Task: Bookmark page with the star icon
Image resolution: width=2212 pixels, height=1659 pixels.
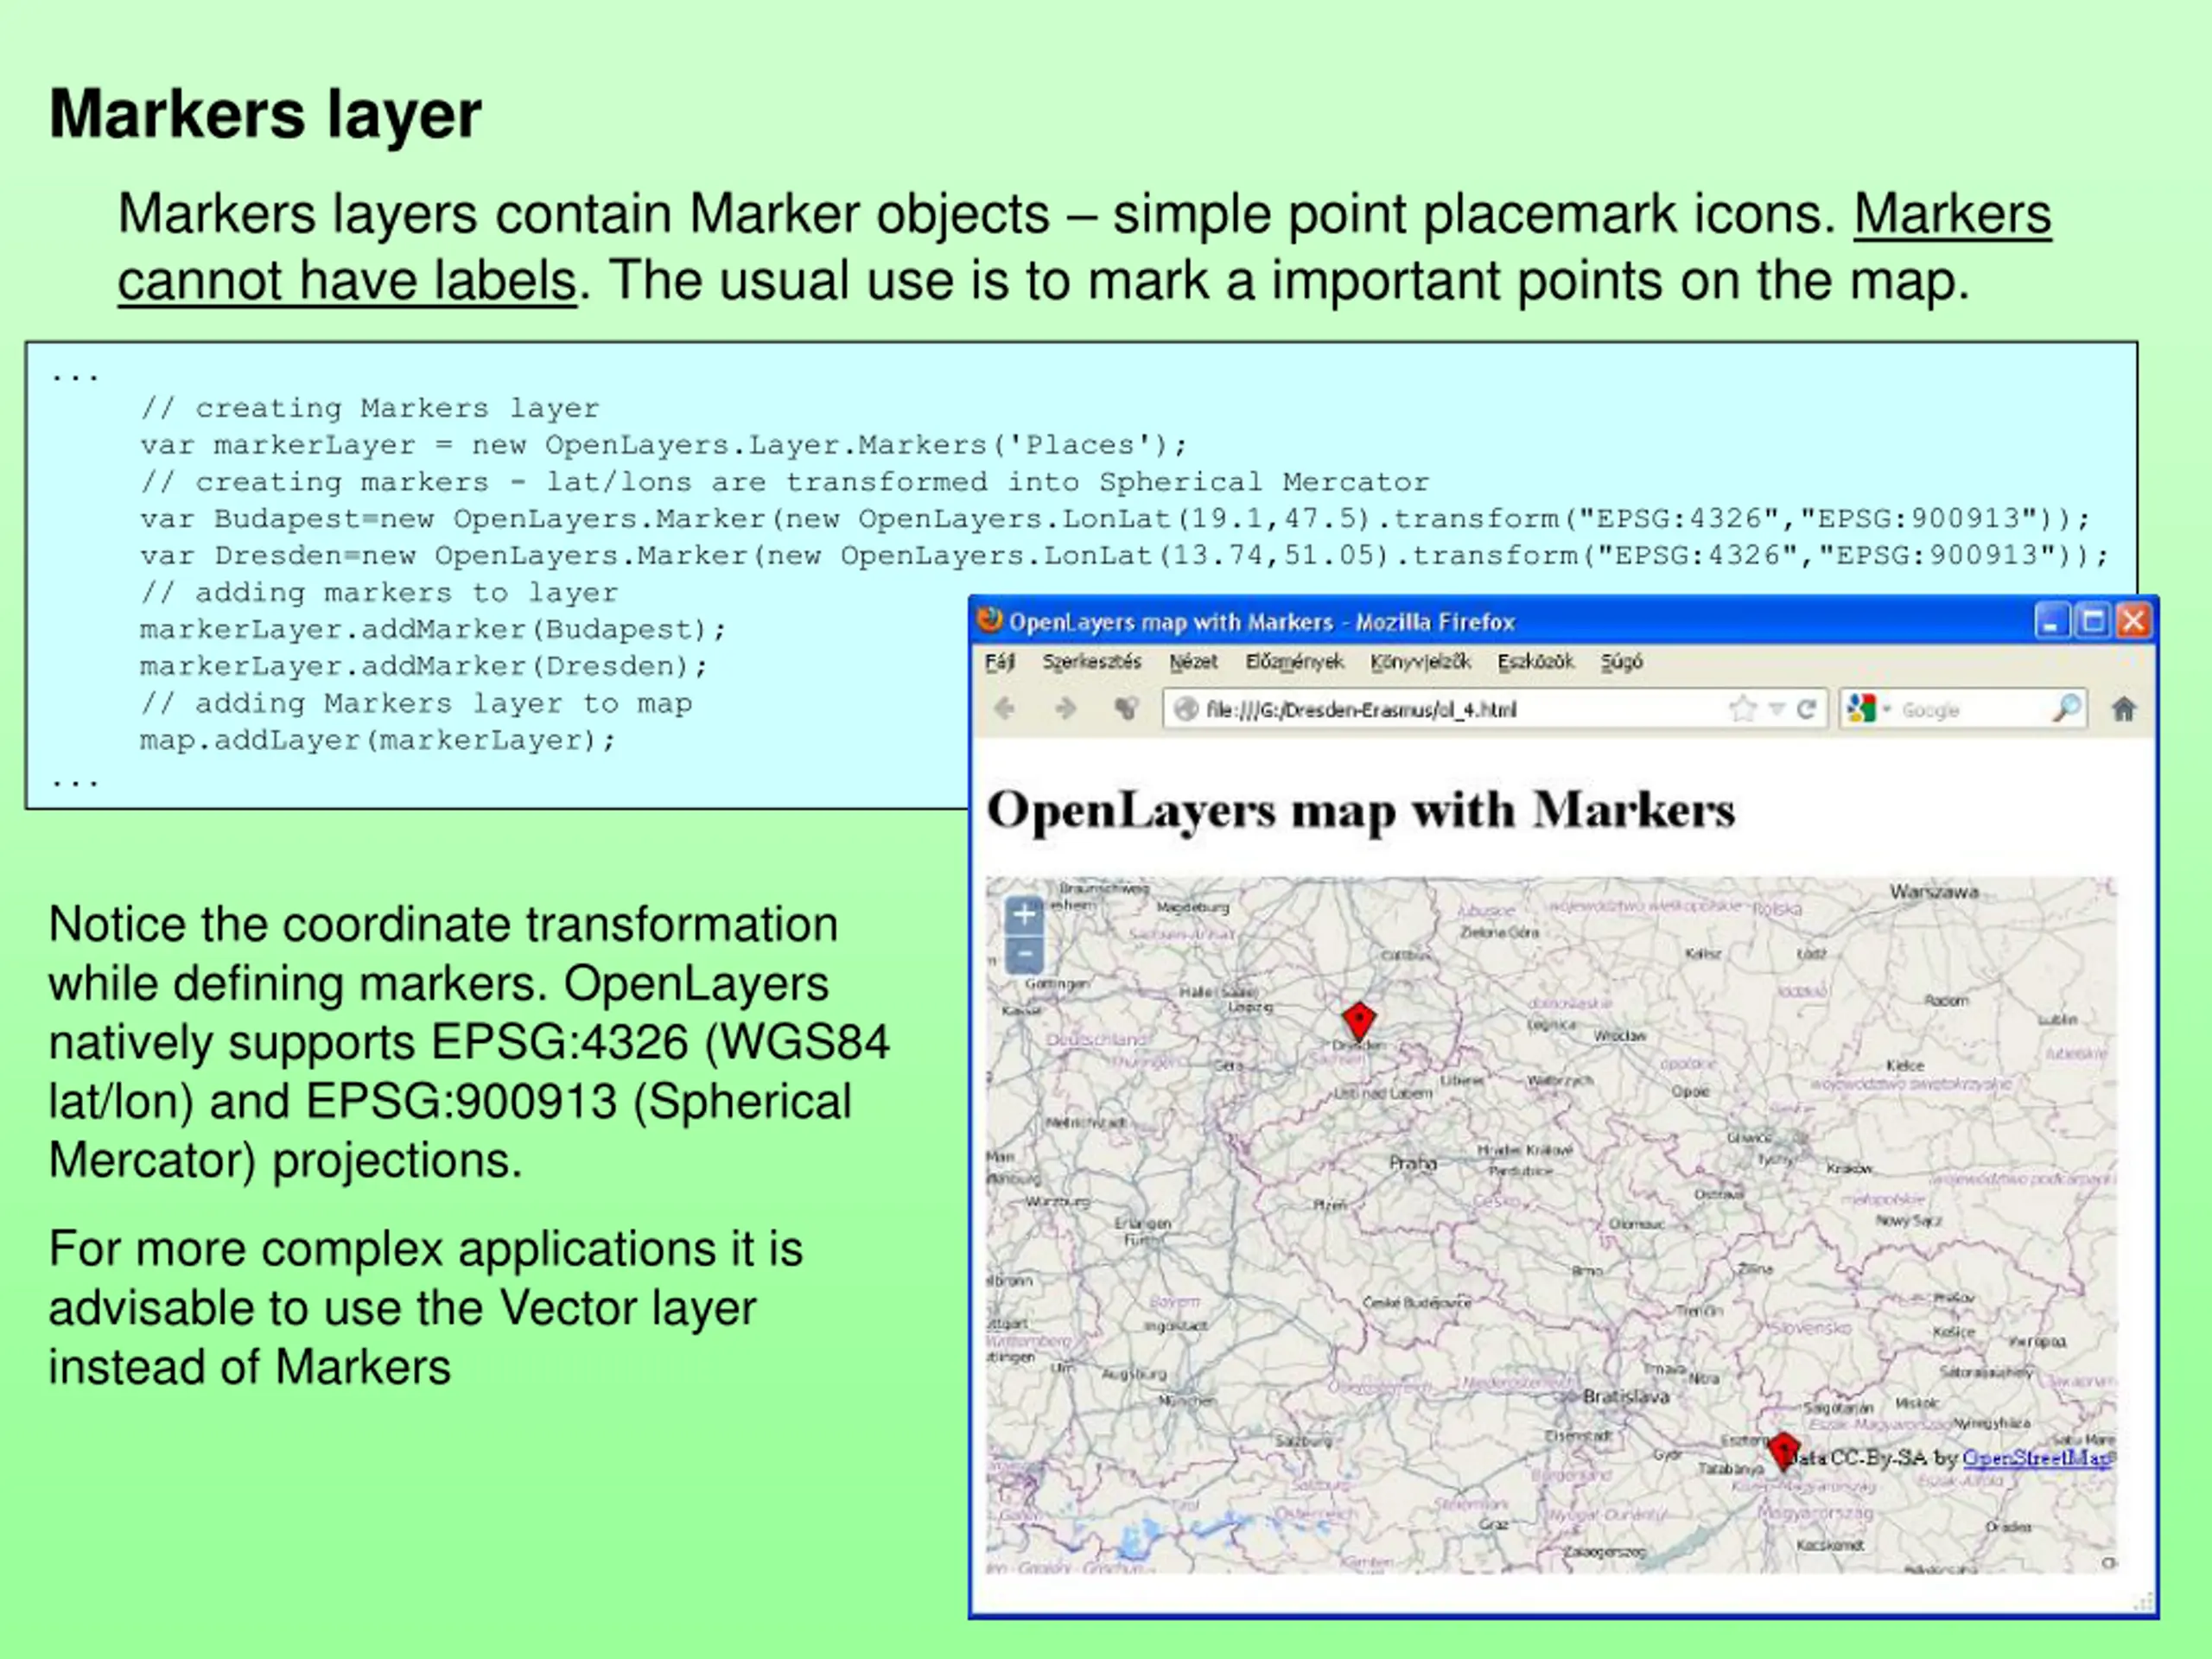Action: (x=1742, y=709)
